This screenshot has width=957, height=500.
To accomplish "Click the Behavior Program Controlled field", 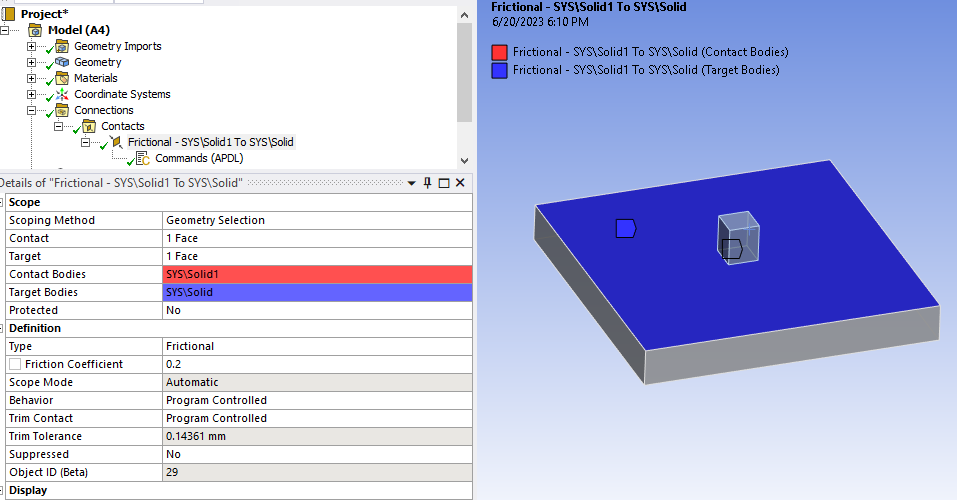I will tap(316, 400).
